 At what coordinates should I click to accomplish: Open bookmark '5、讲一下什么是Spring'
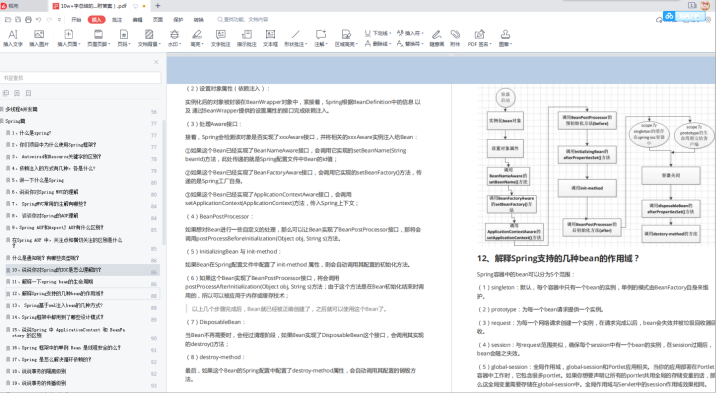(x=38, y=180)
